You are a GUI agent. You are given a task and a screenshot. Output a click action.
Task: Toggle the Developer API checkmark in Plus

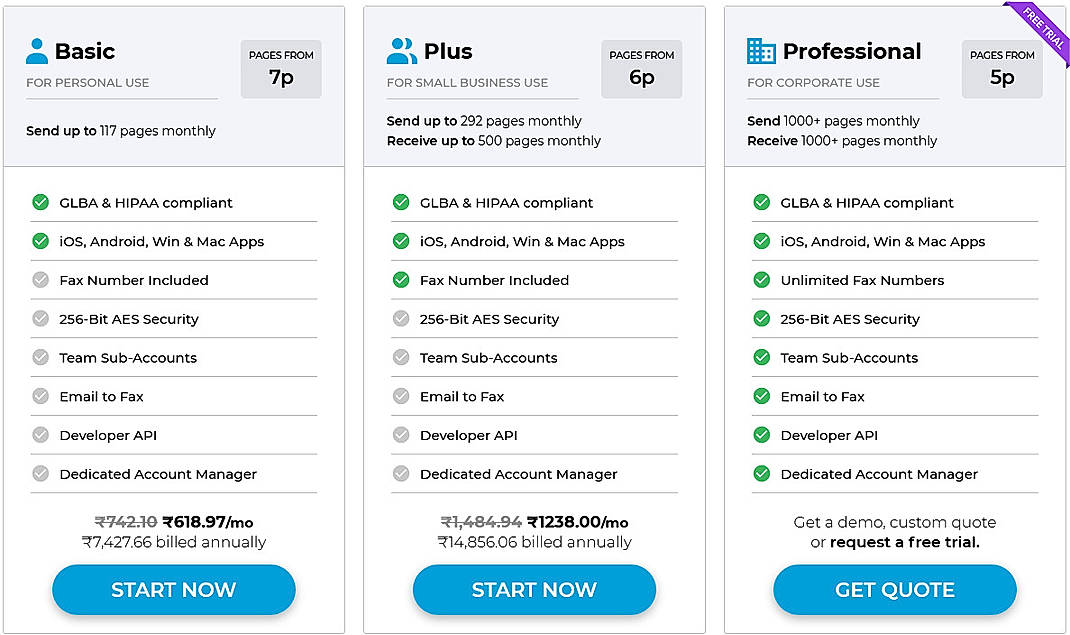(401, 434)
